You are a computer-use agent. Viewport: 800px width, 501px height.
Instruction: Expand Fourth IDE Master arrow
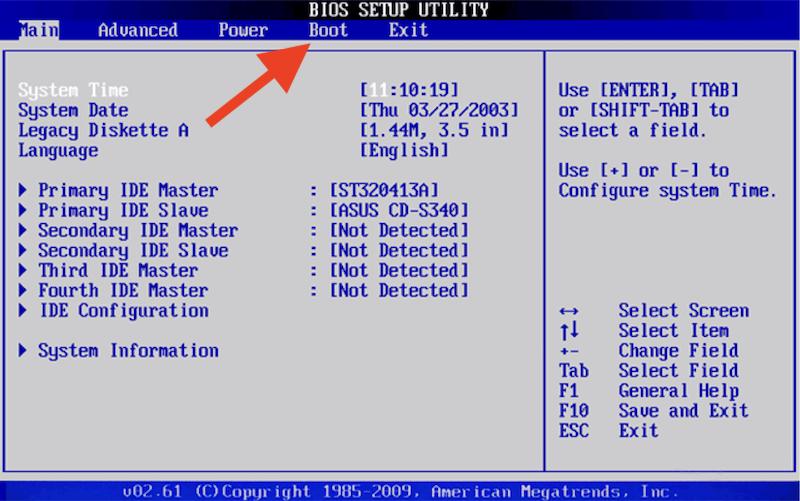(22, 290)
